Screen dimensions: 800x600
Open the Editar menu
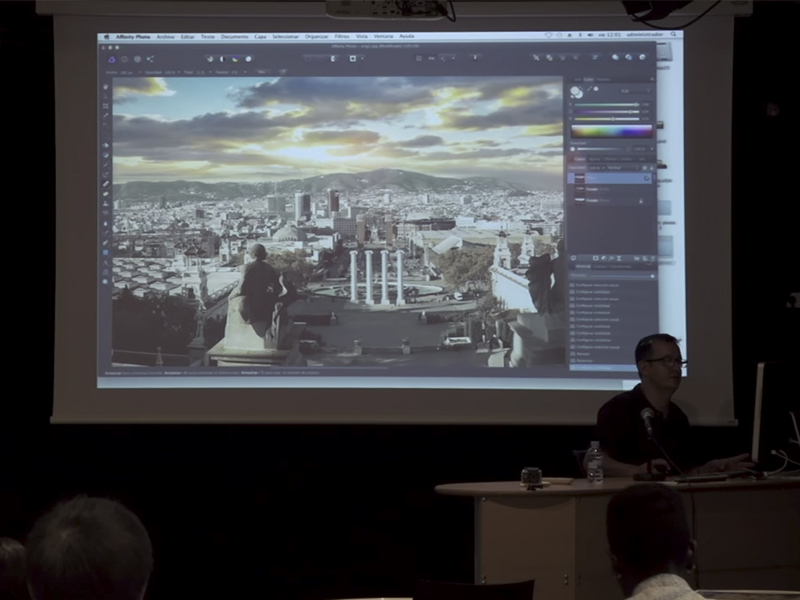(187, 37)
